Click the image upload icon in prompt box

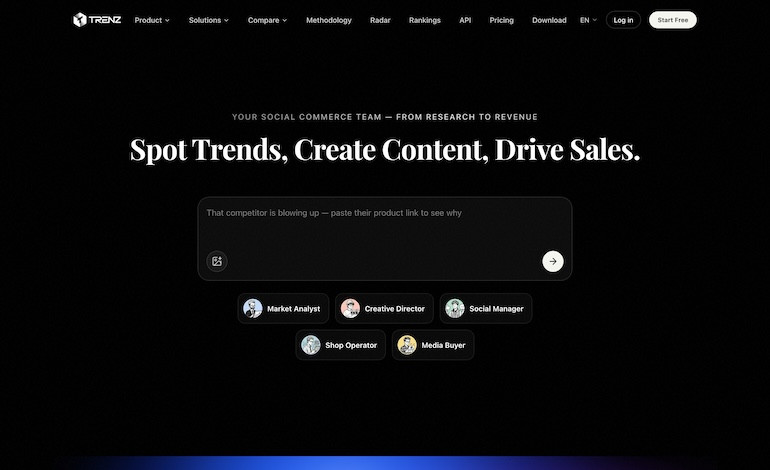pyautogui.click(x=217, y=261)
